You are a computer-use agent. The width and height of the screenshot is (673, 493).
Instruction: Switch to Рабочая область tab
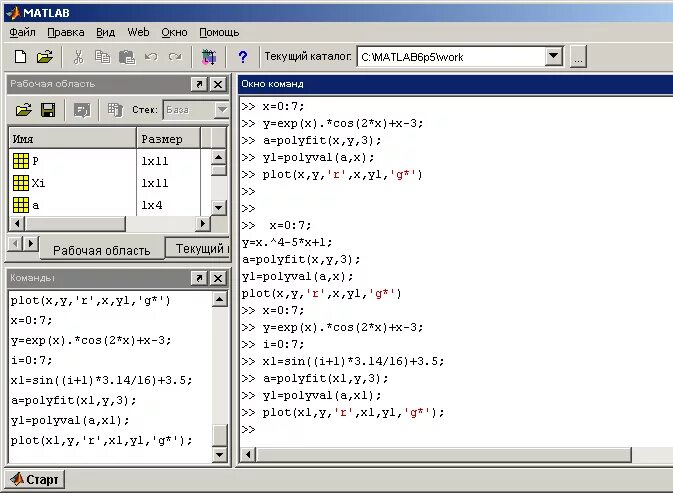pyautogui.click(x=102, y=250)
